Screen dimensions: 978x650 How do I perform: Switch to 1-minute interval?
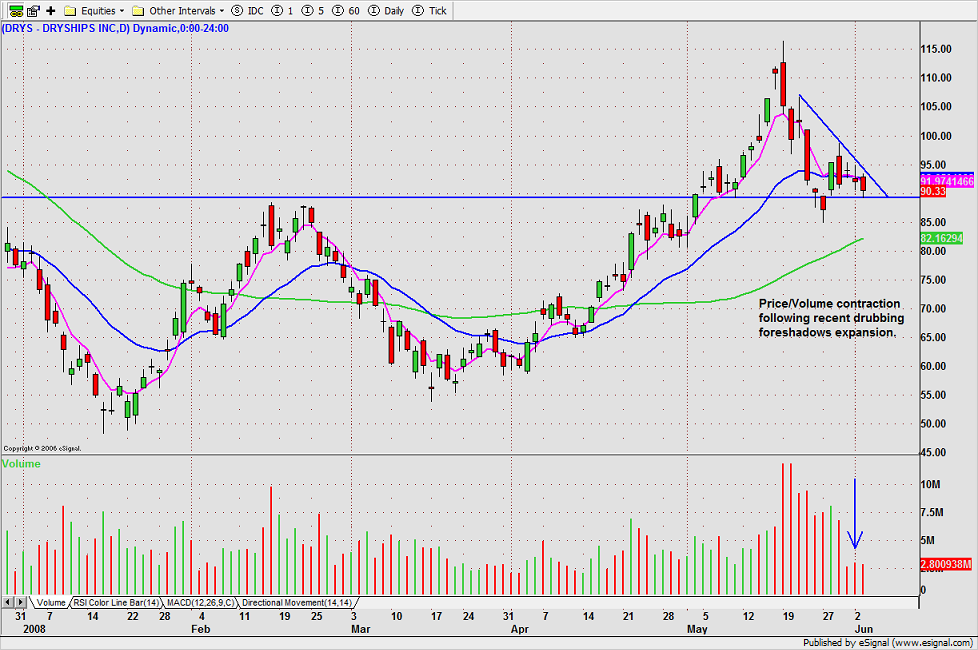283,11
